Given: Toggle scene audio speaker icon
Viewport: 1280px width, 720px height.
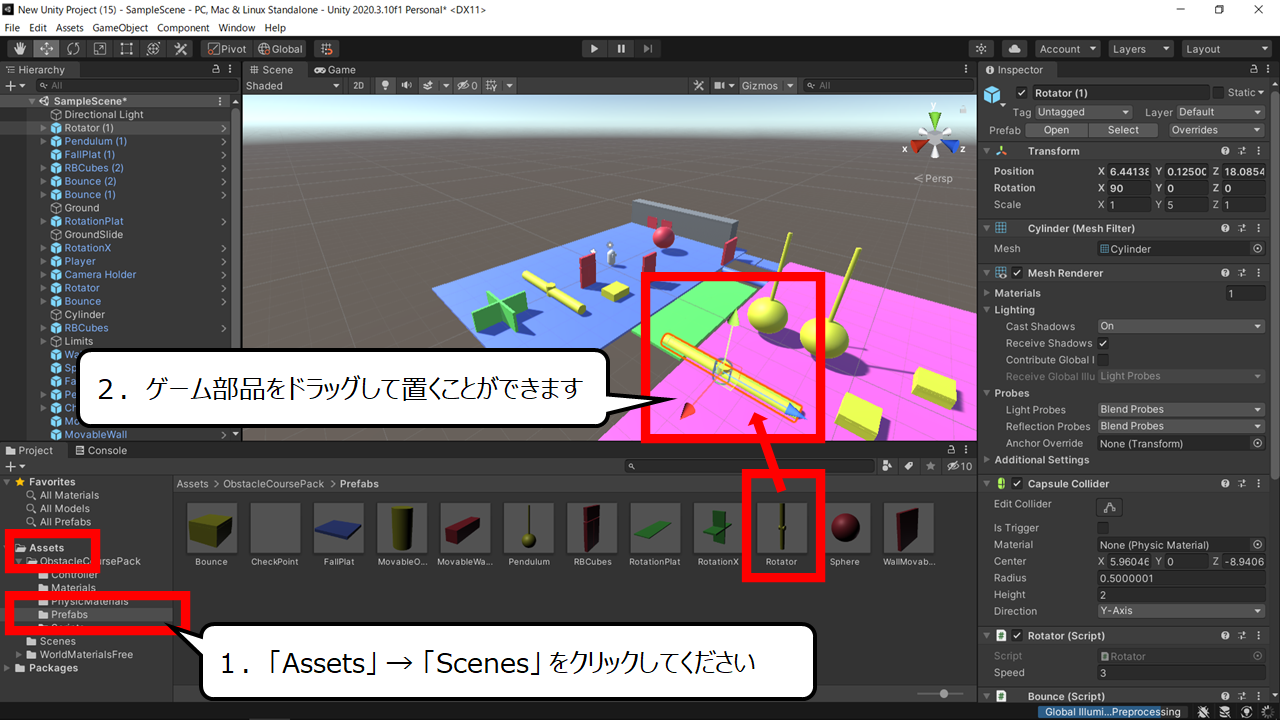Looking at the screenshot, I should pyautogui.click(x=406, y=86).
